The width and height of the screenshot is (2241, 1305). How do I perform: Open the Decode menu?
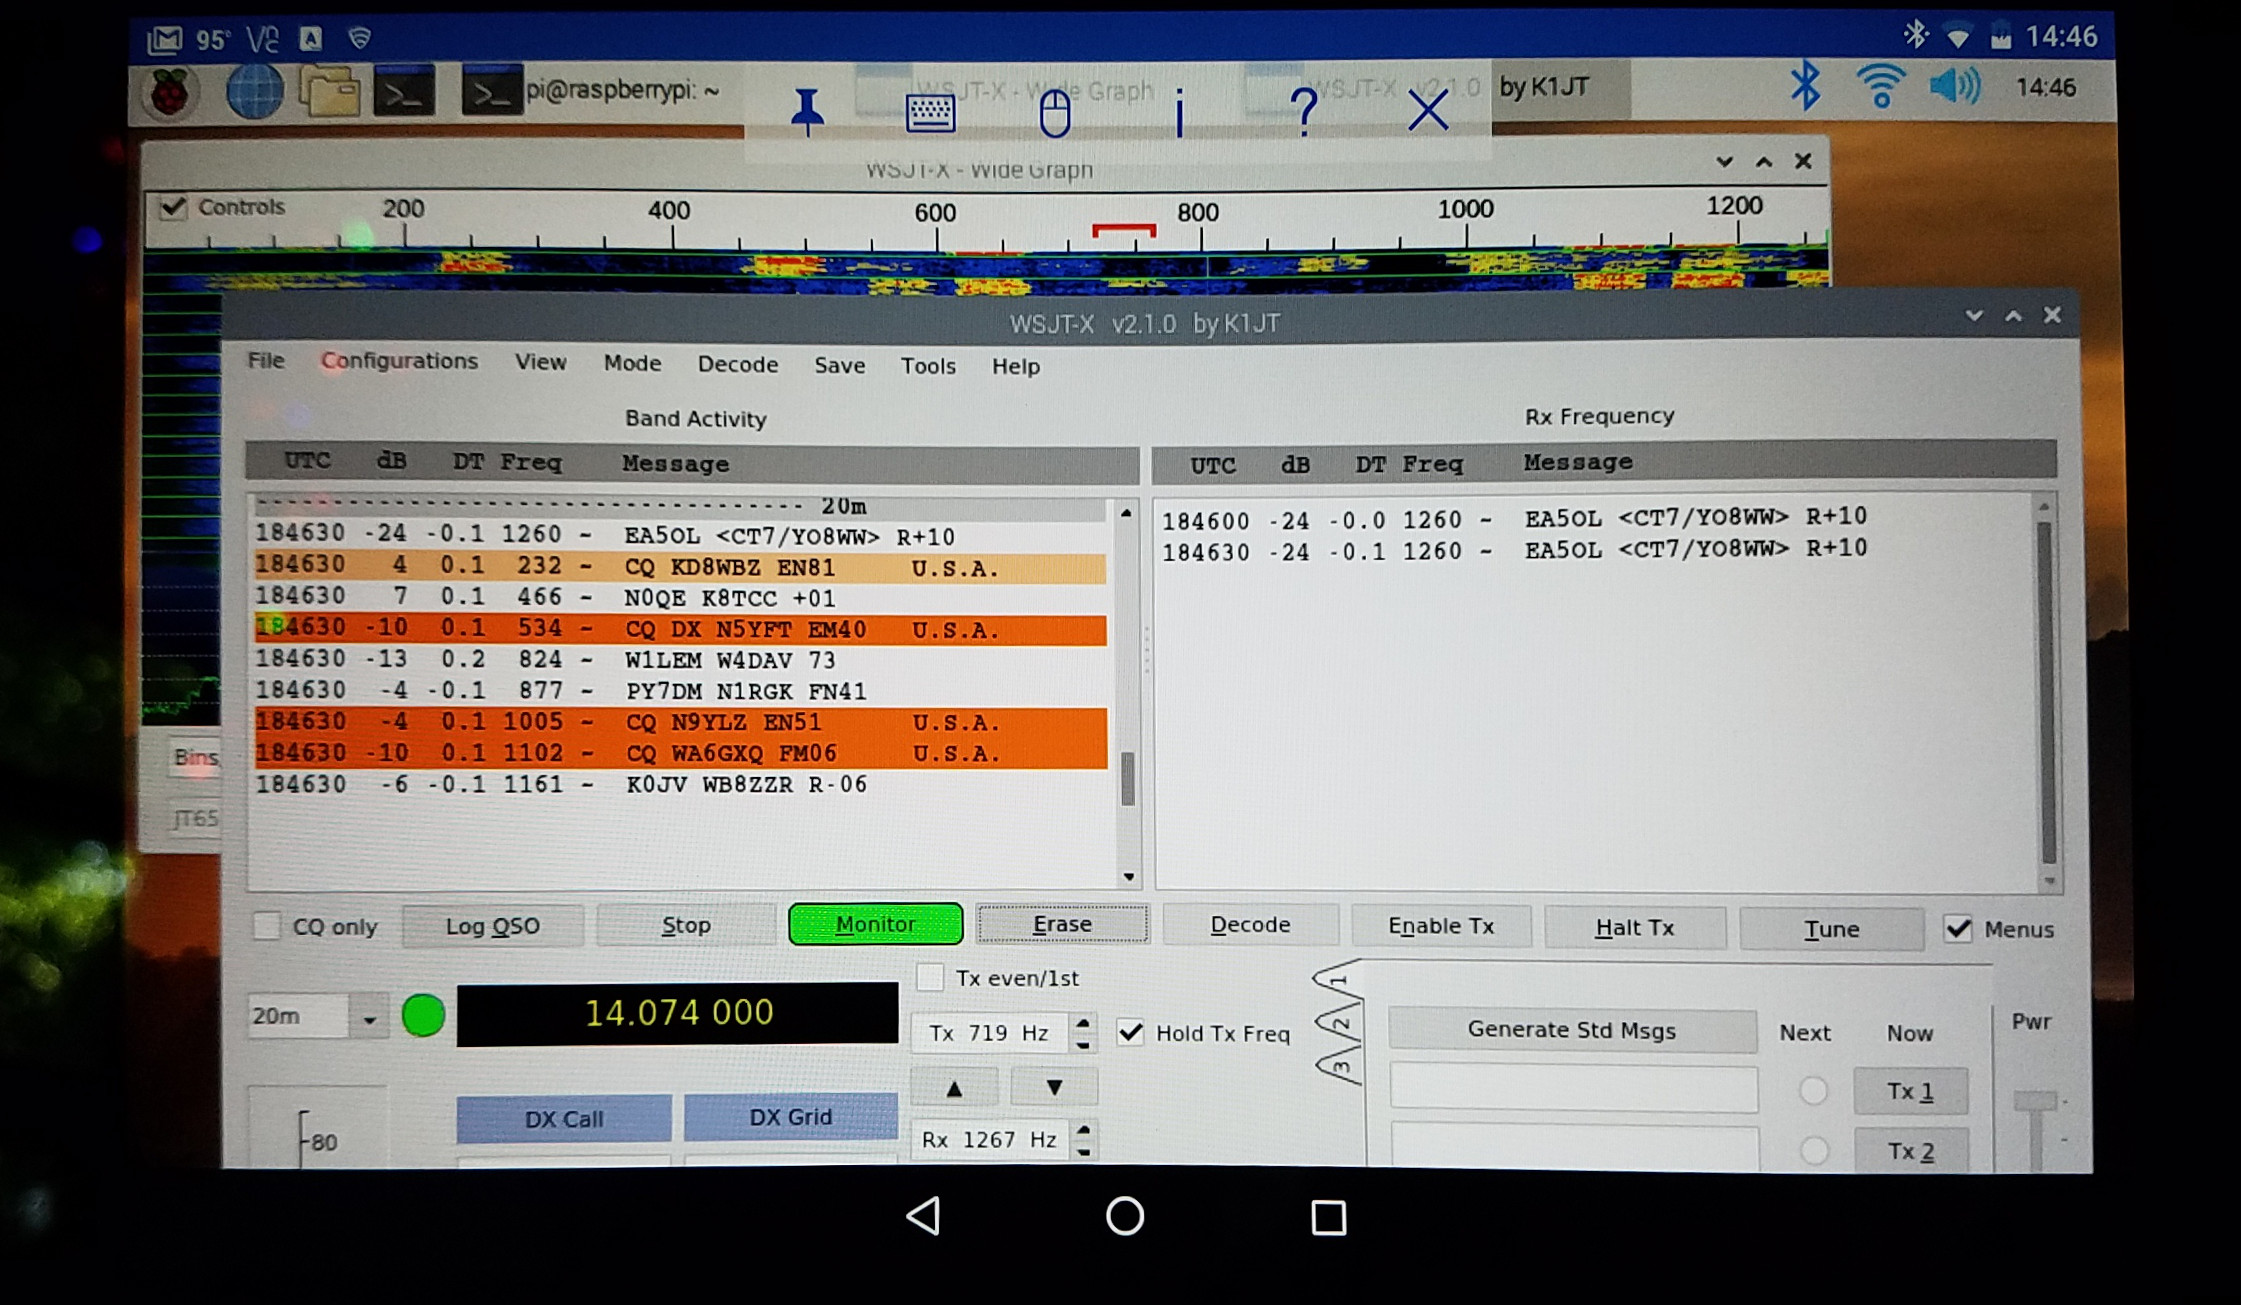[x=737, y=364]
